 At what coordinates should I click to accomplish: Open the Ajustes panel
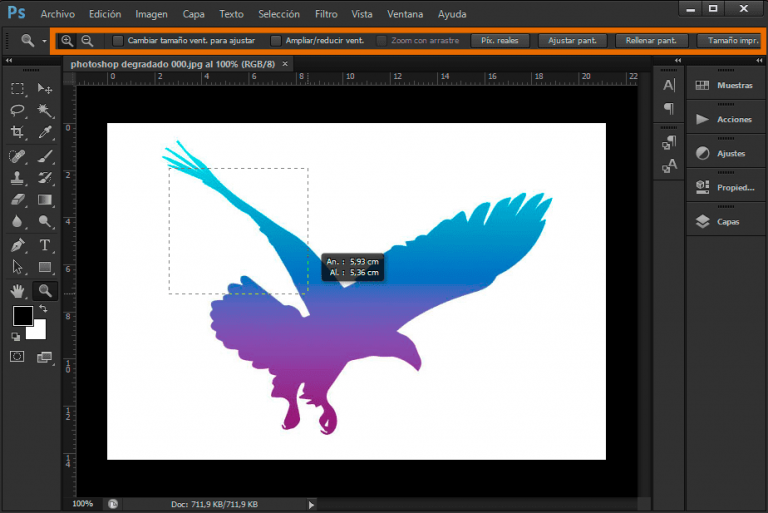725,153
